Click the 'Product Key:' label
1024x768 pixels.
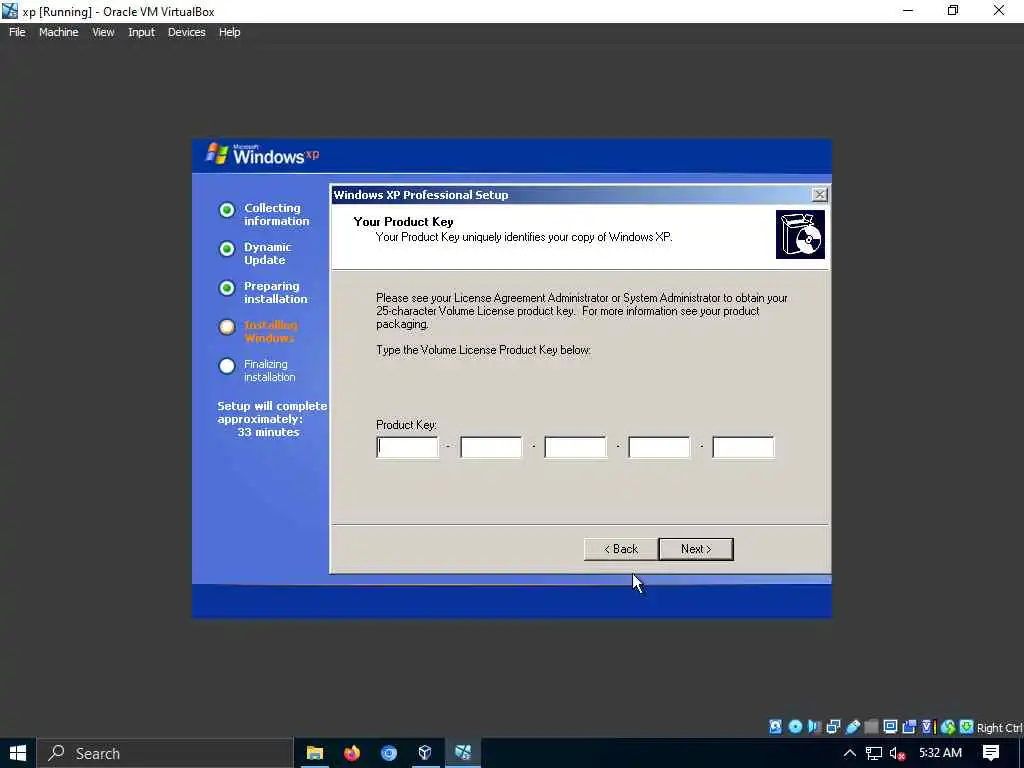tap(406, 424)
